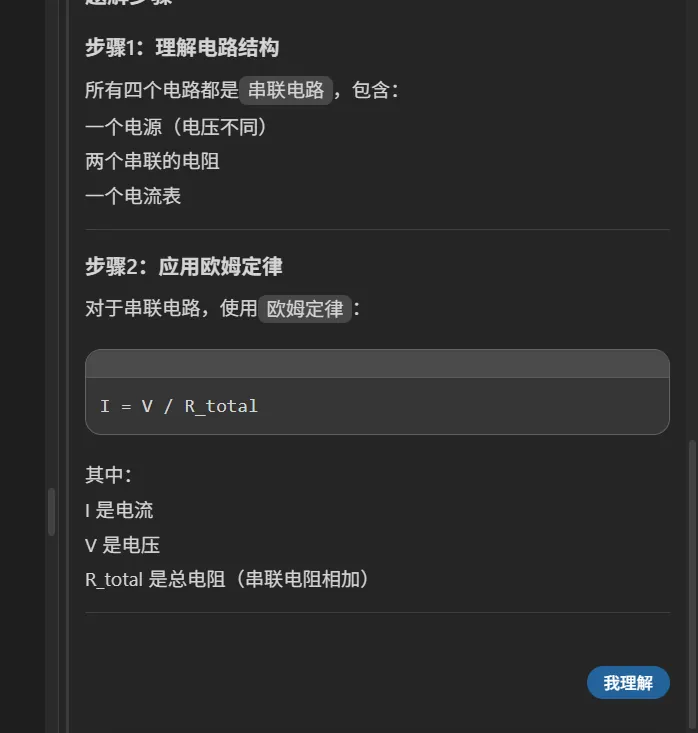Click the line V 是电压
Viewport: 698px width, 733px height.
[122, 545]
